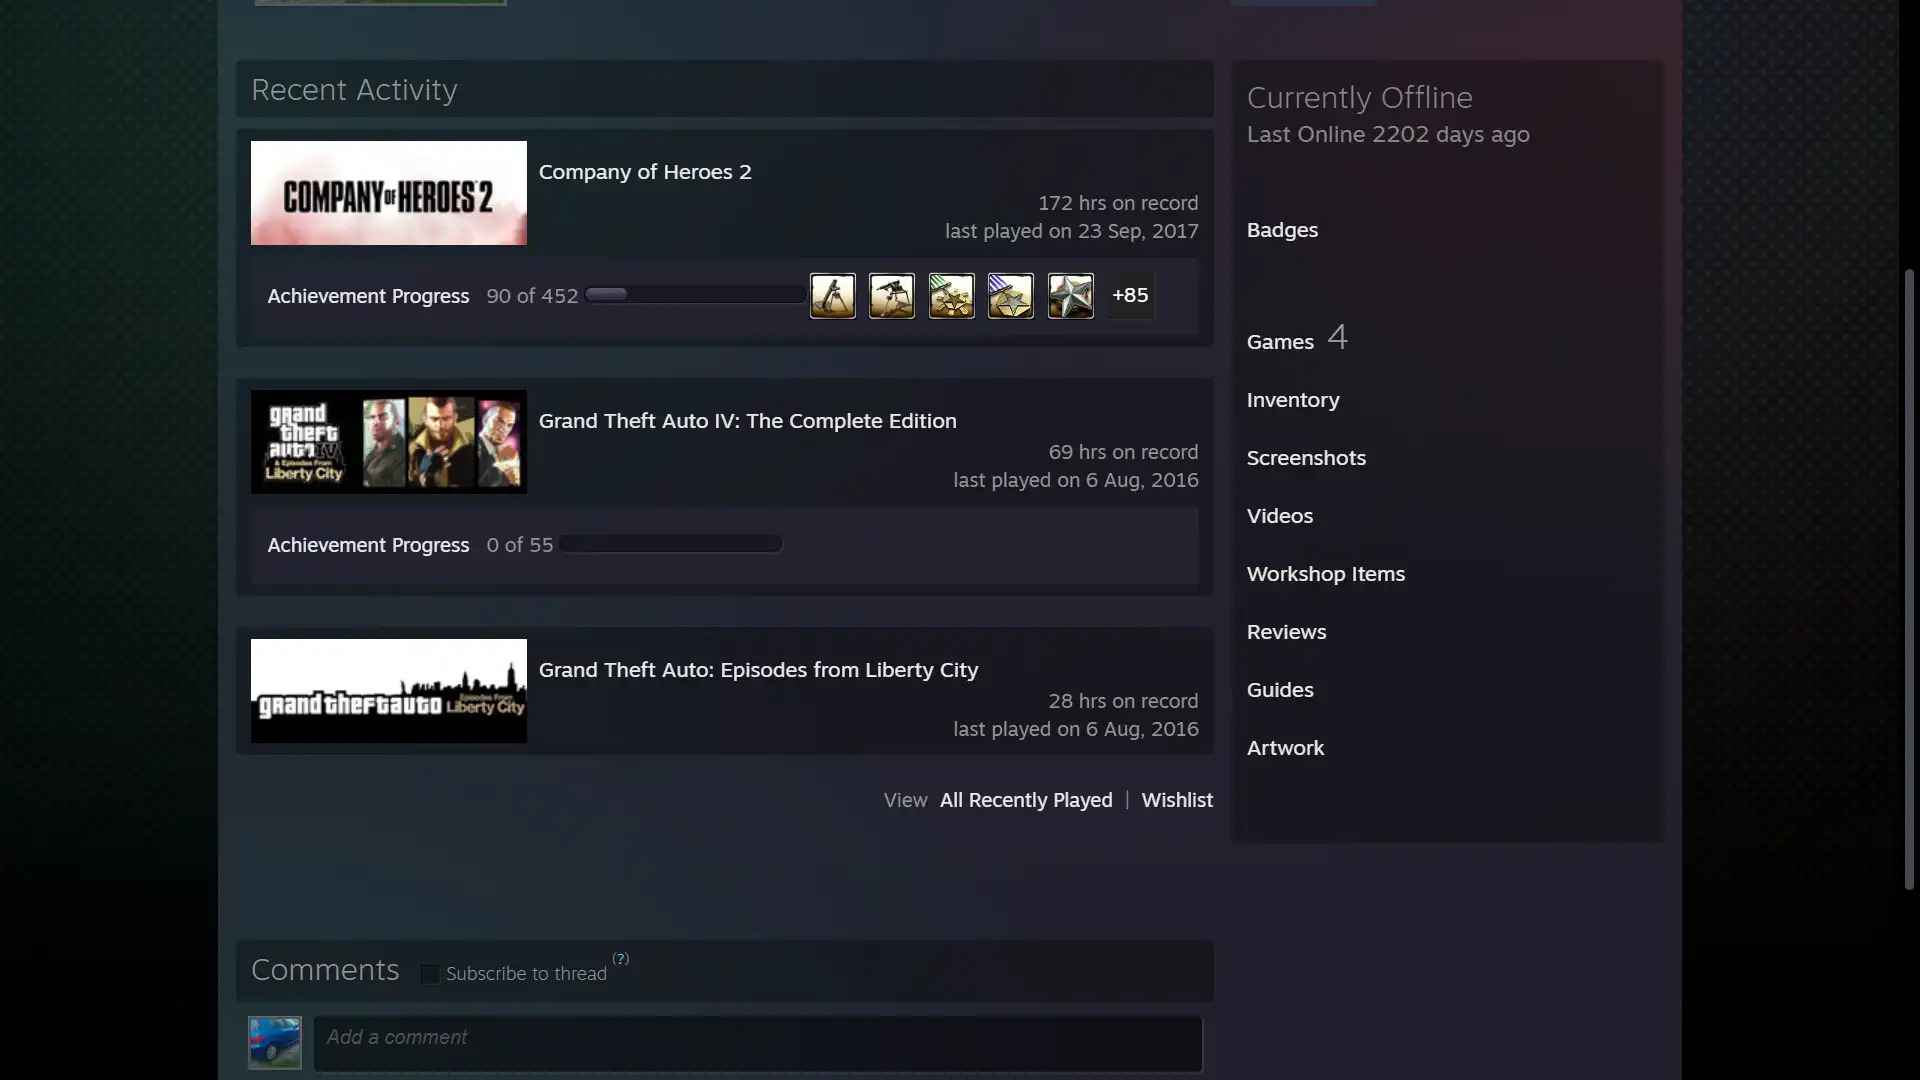Enable the Subscribe to thread checkbox

point(430,974)
